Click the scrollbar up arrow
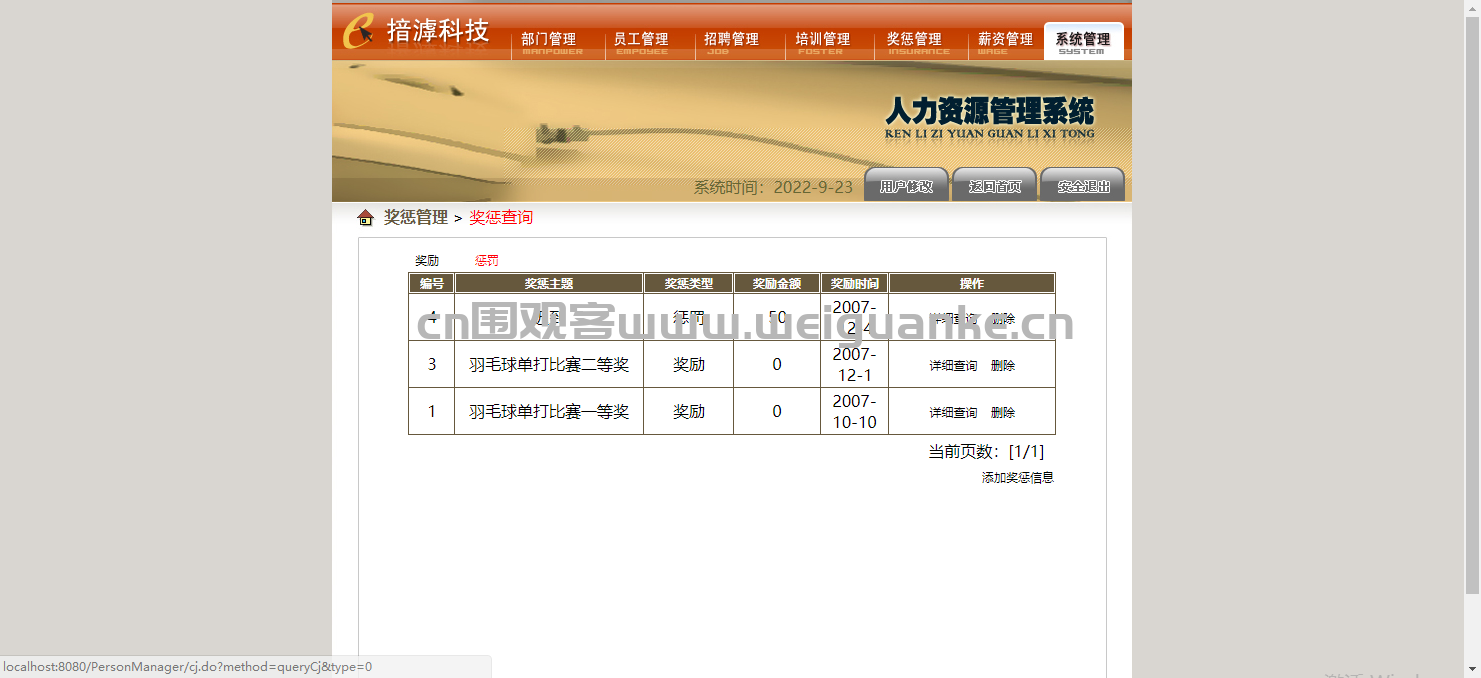The width and height of the screenshot is (1481, 678). click(x=1472, y=8)
